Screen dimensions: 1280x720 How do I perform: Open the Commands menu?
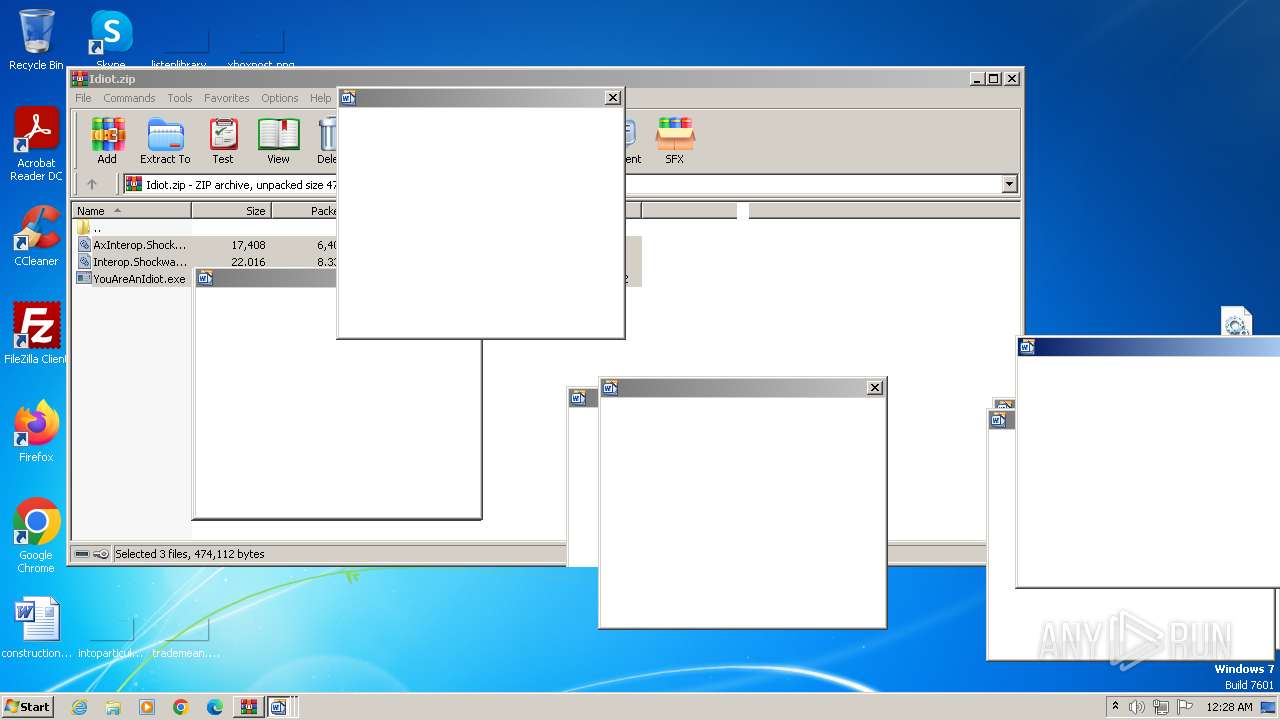(x=129, y=98)
